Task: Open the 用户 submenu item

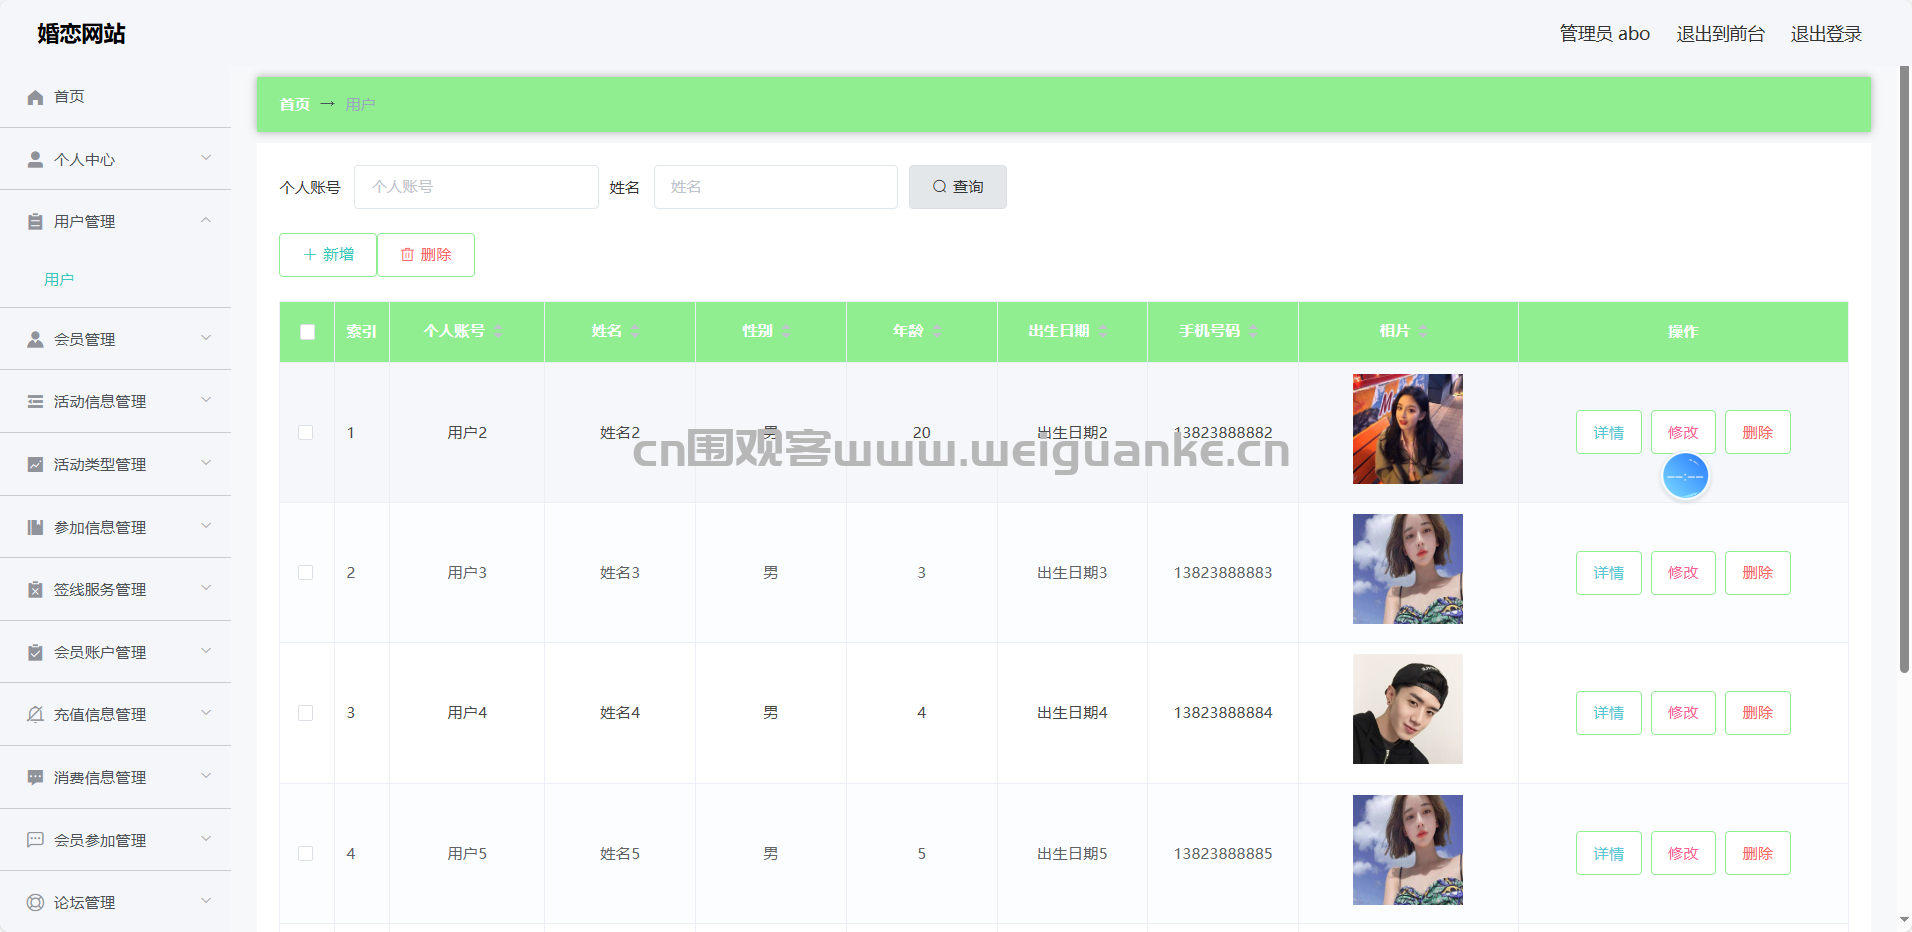Action: click(x=59, y=280)
